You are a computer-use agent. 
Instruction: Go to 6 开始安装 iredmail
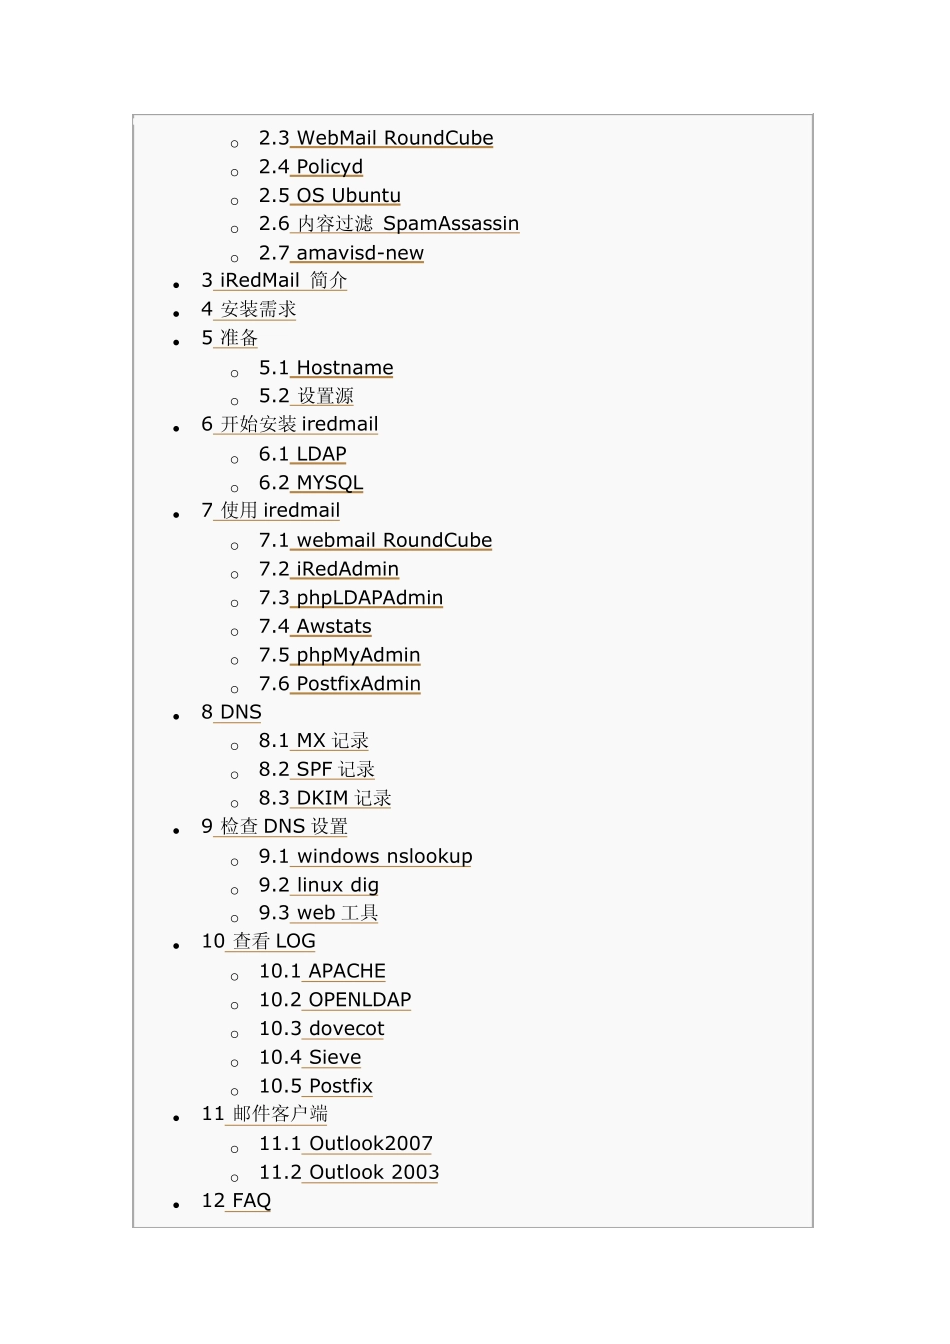coord(290,425)
